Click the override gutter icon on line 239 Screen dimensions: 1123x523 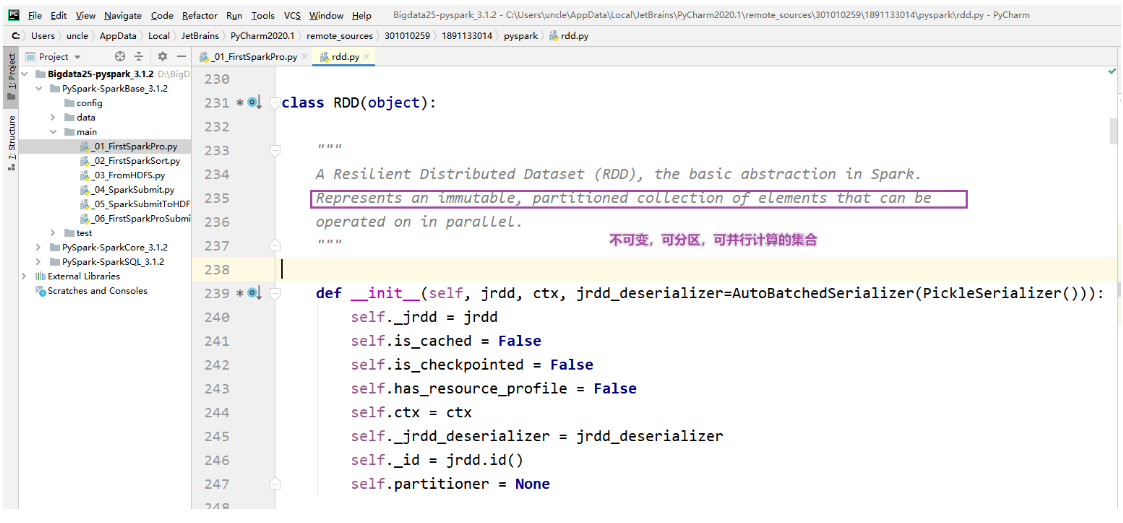pyautogui.click(x=255, y=293)
